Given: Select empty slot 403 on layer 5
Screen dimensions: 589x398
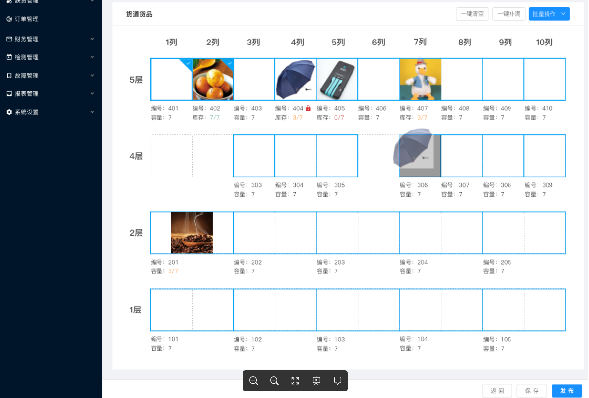Looking at the screenshot, I should click(x=254, y=79).
